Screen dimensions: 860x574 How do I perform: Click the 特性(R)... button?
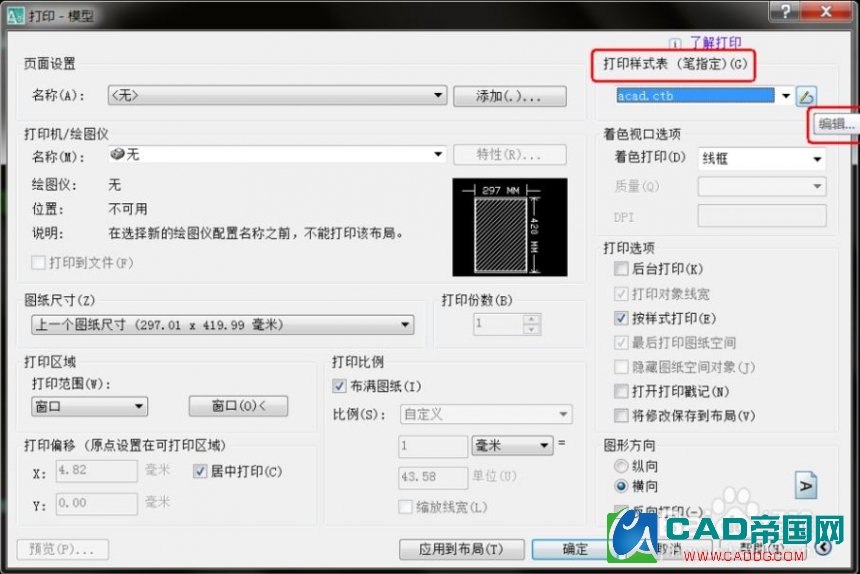(x=510, y=155)
